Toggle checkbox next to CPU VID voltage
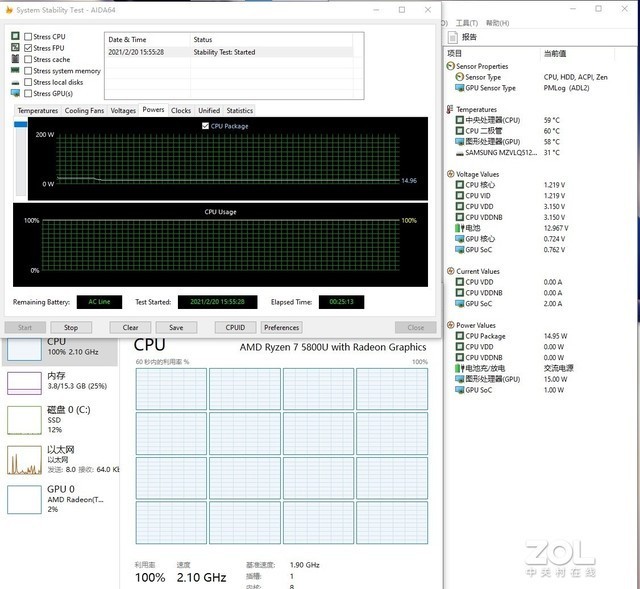 coord(460,196)
